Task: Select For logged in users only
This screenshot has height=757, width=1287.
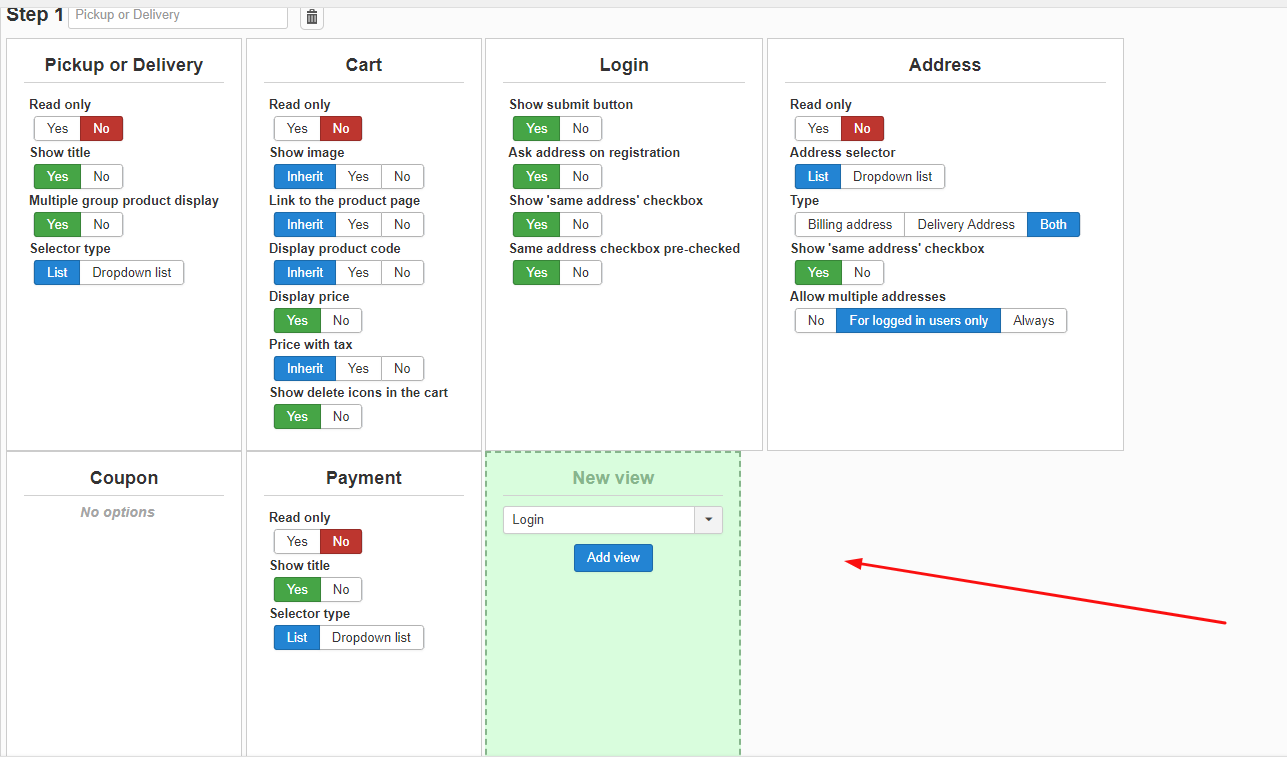Action: [919, 320]
